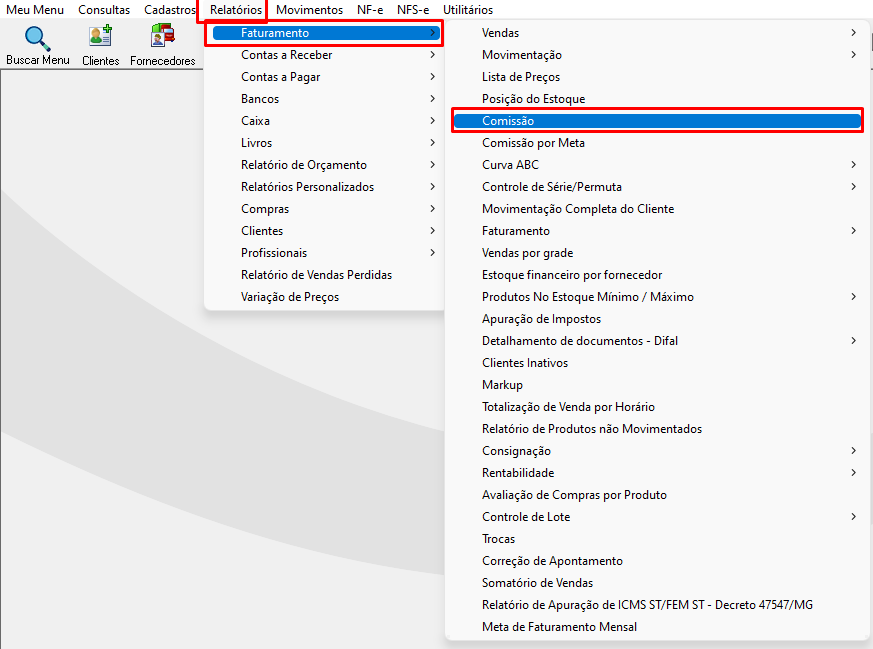The width and height of the screenshot is (873, 649).
Task: Click the Buscar Menu magnifier icon
Action: tap(37, 38)
